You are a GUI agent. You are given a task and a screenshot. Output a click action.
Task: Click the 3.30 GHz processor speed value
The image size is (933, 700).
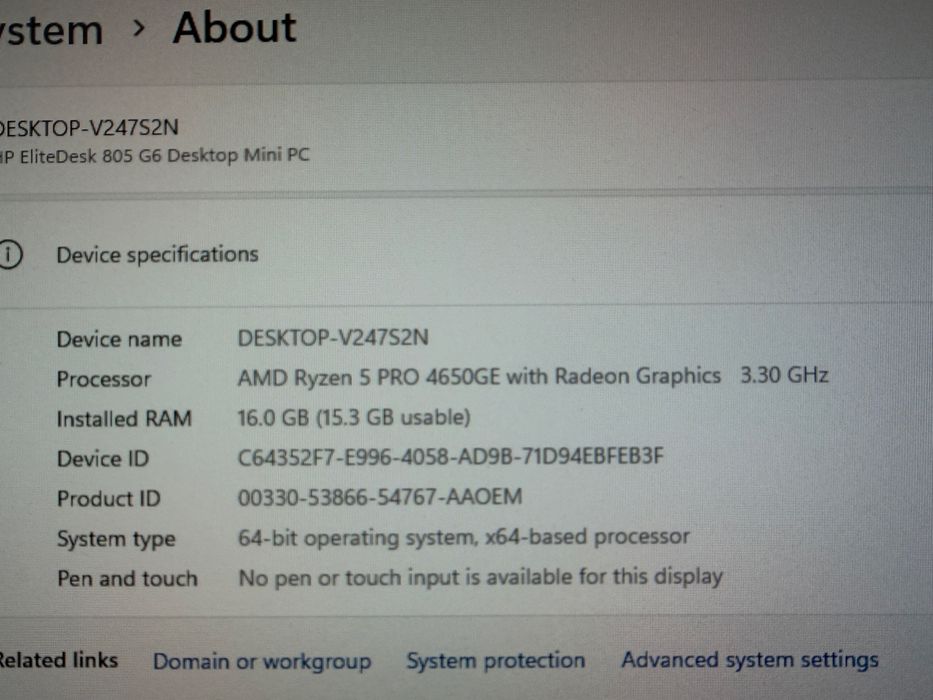pos(784,375)
